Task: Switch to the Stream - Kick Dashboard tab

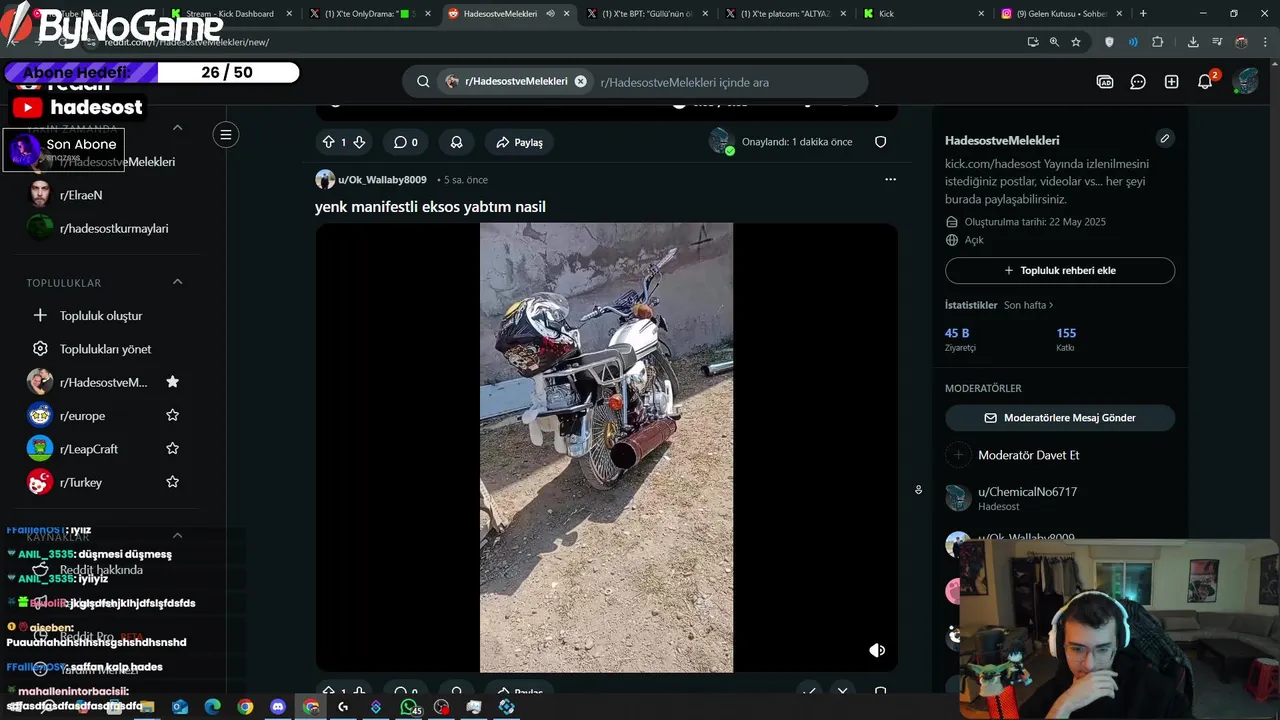Action: click(x=231, y=14)
